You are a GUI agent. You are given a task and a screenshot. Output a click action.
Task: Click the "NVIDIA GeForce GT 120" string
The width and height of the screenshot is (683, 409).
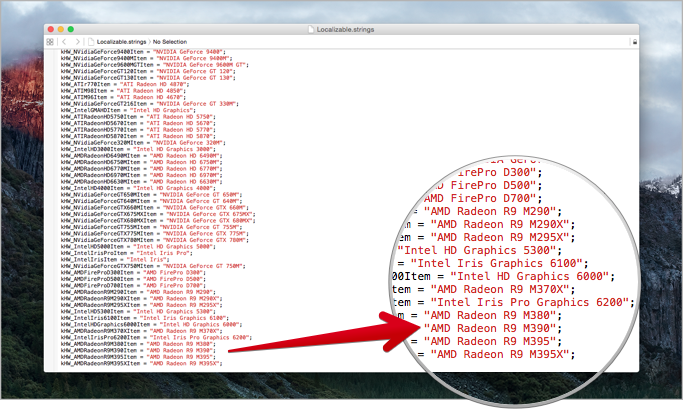coord(194,71)
